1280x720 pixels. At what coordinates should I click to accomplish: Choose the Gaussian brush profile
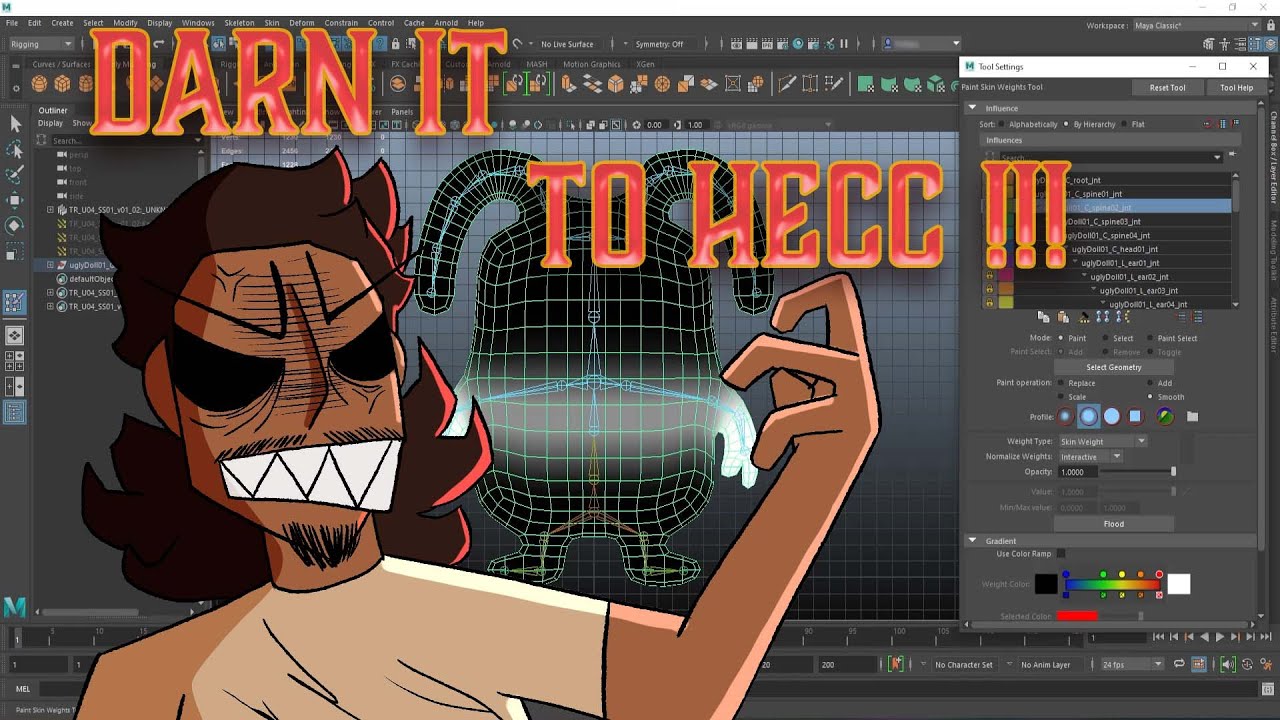pyautogui.click(x=1066, y=416)
